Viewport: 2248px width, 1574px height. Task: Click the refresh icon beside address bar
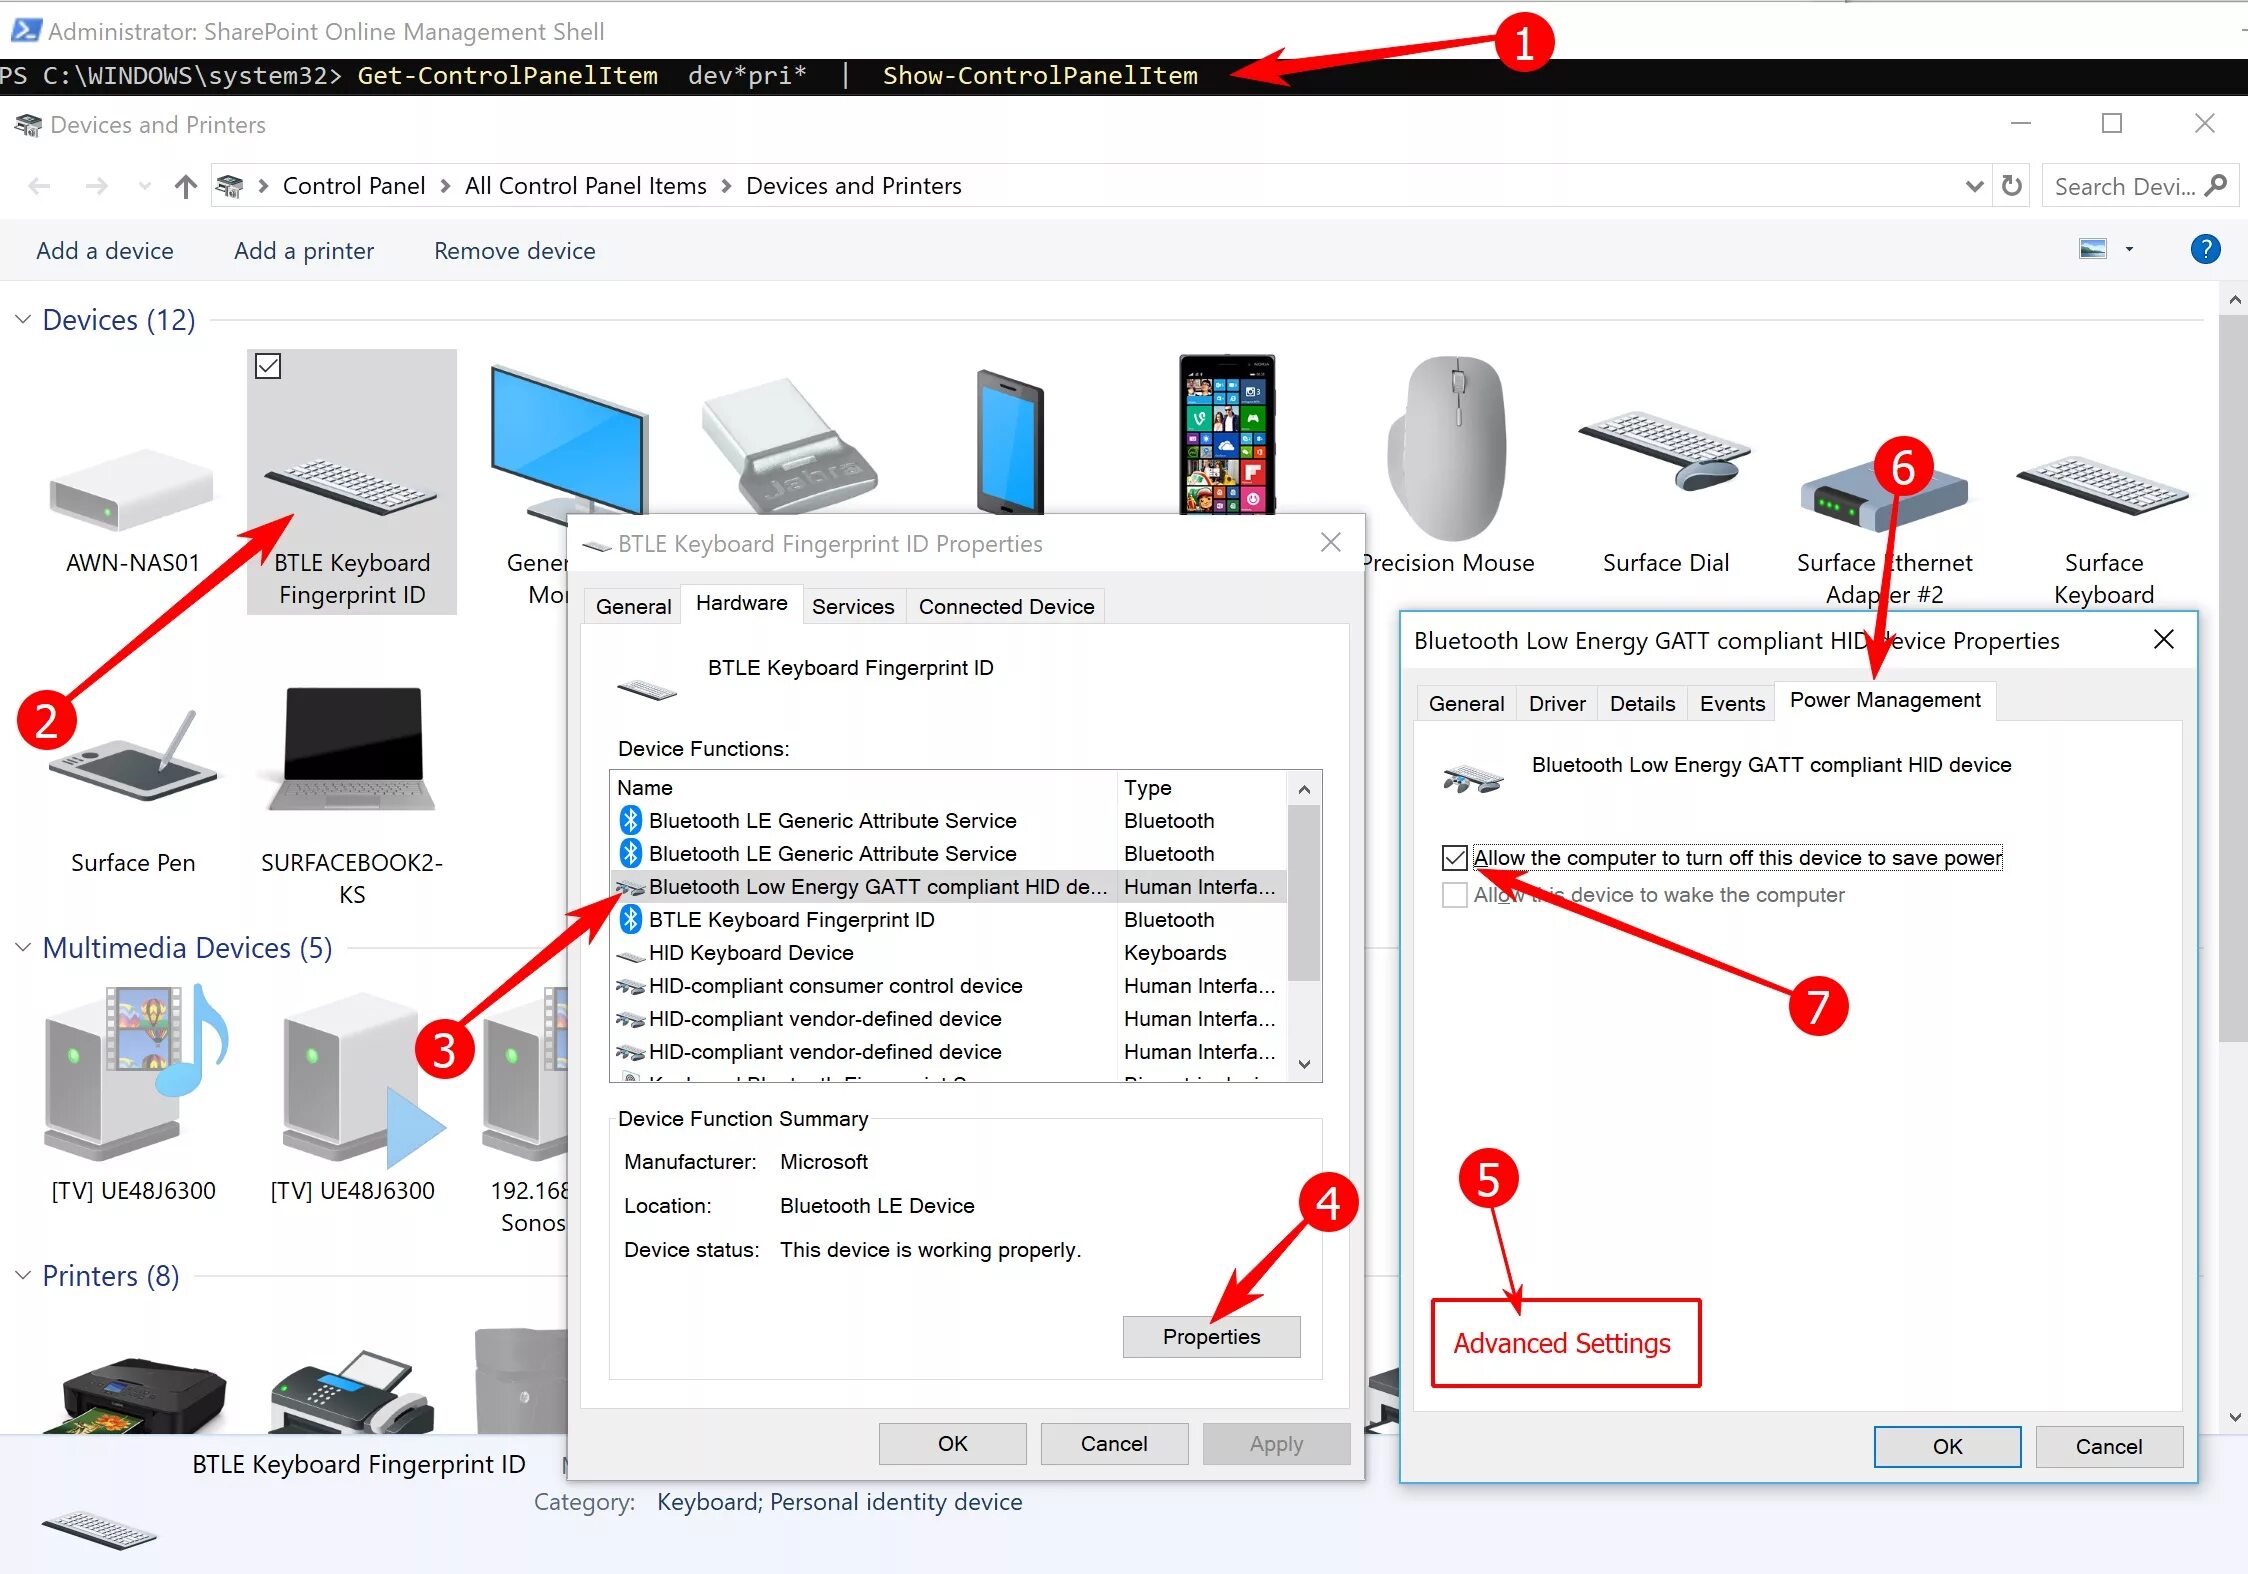point(2012,186)
